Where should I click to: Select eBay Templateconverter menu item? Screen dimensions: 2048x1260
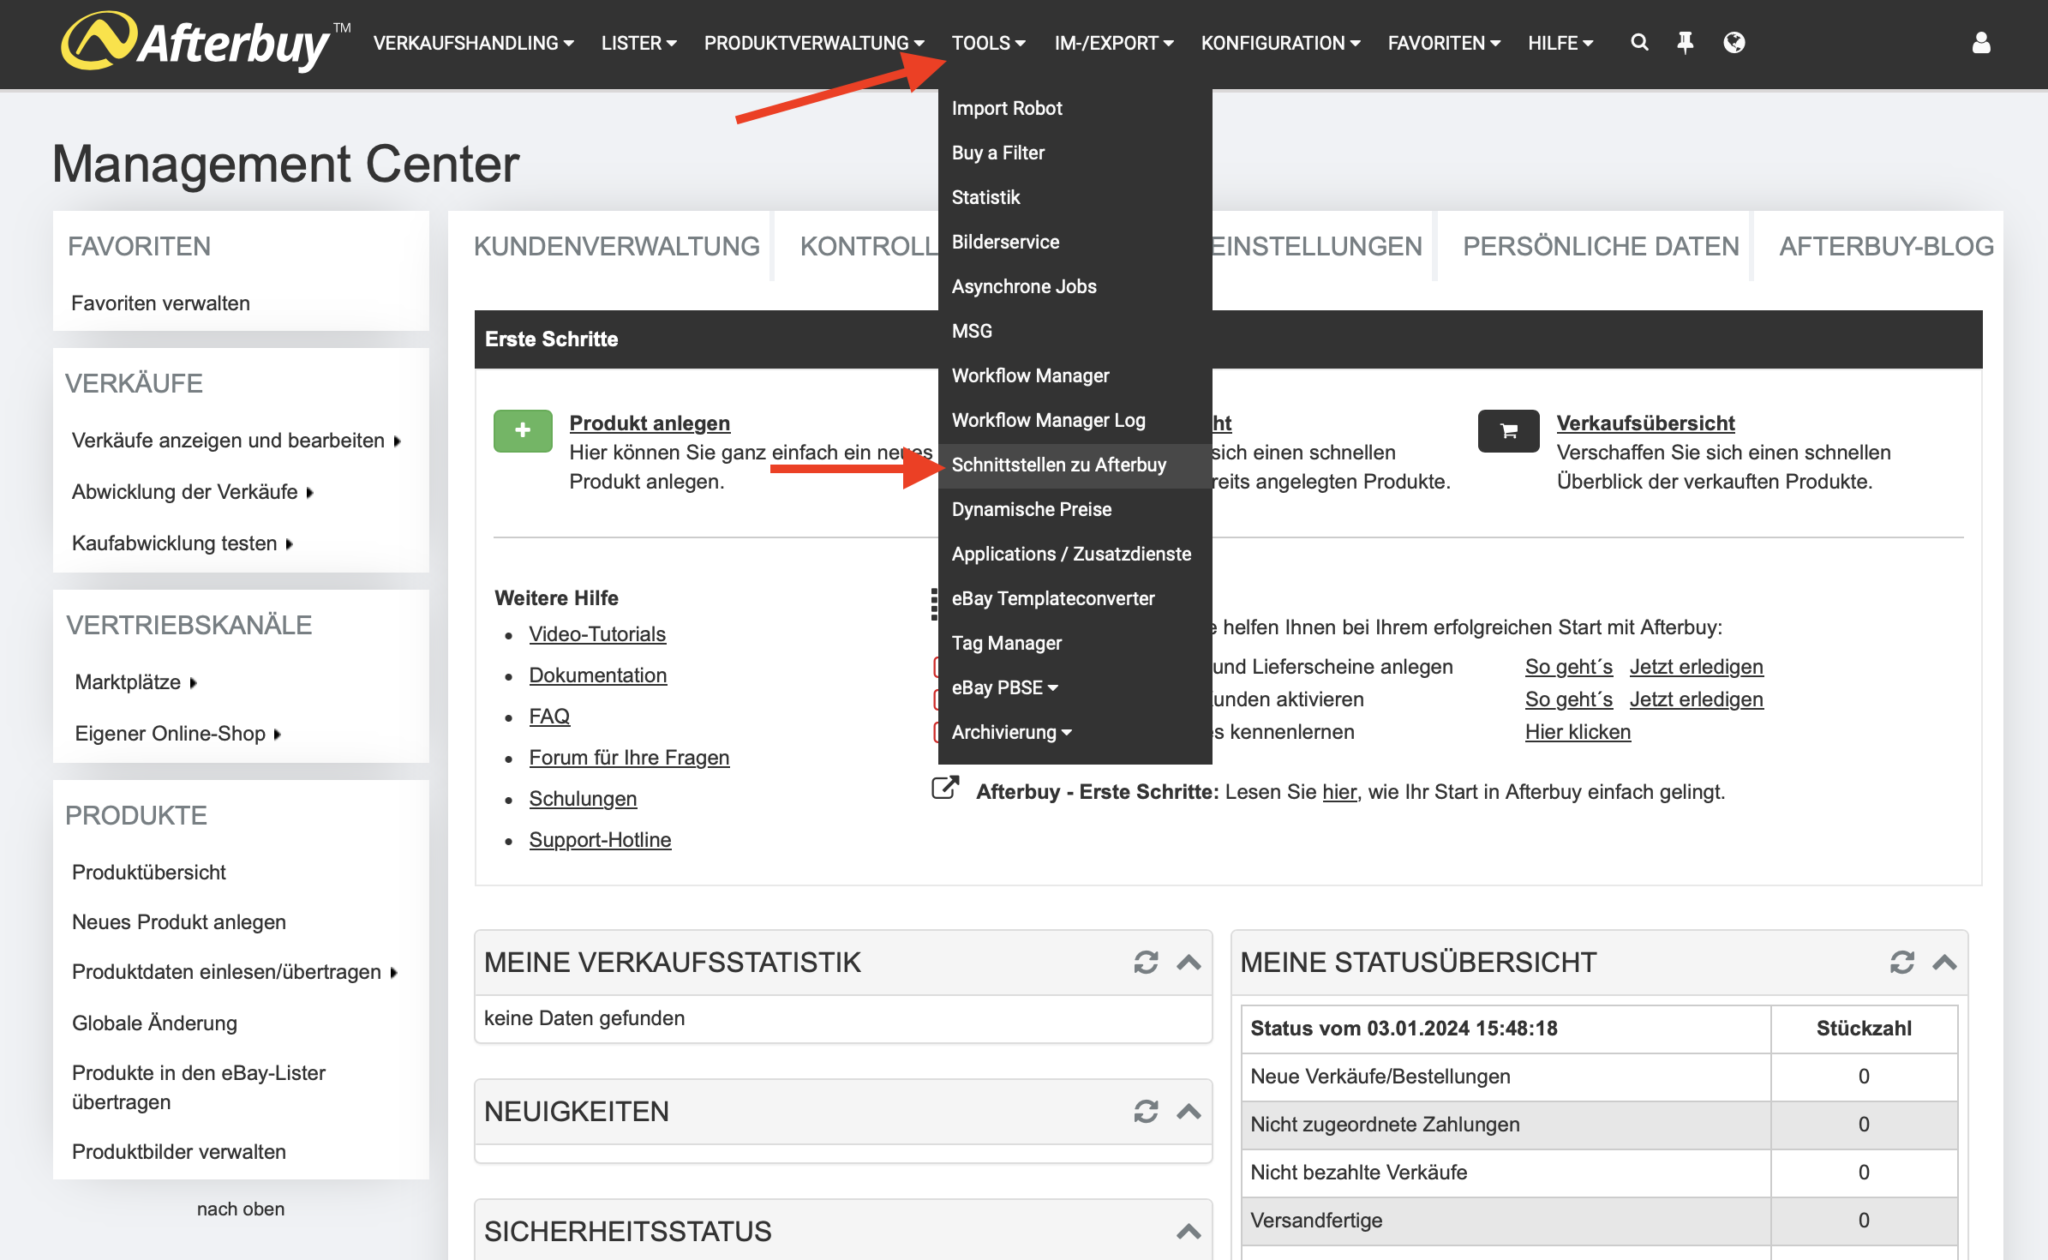tap(1075, 598)
